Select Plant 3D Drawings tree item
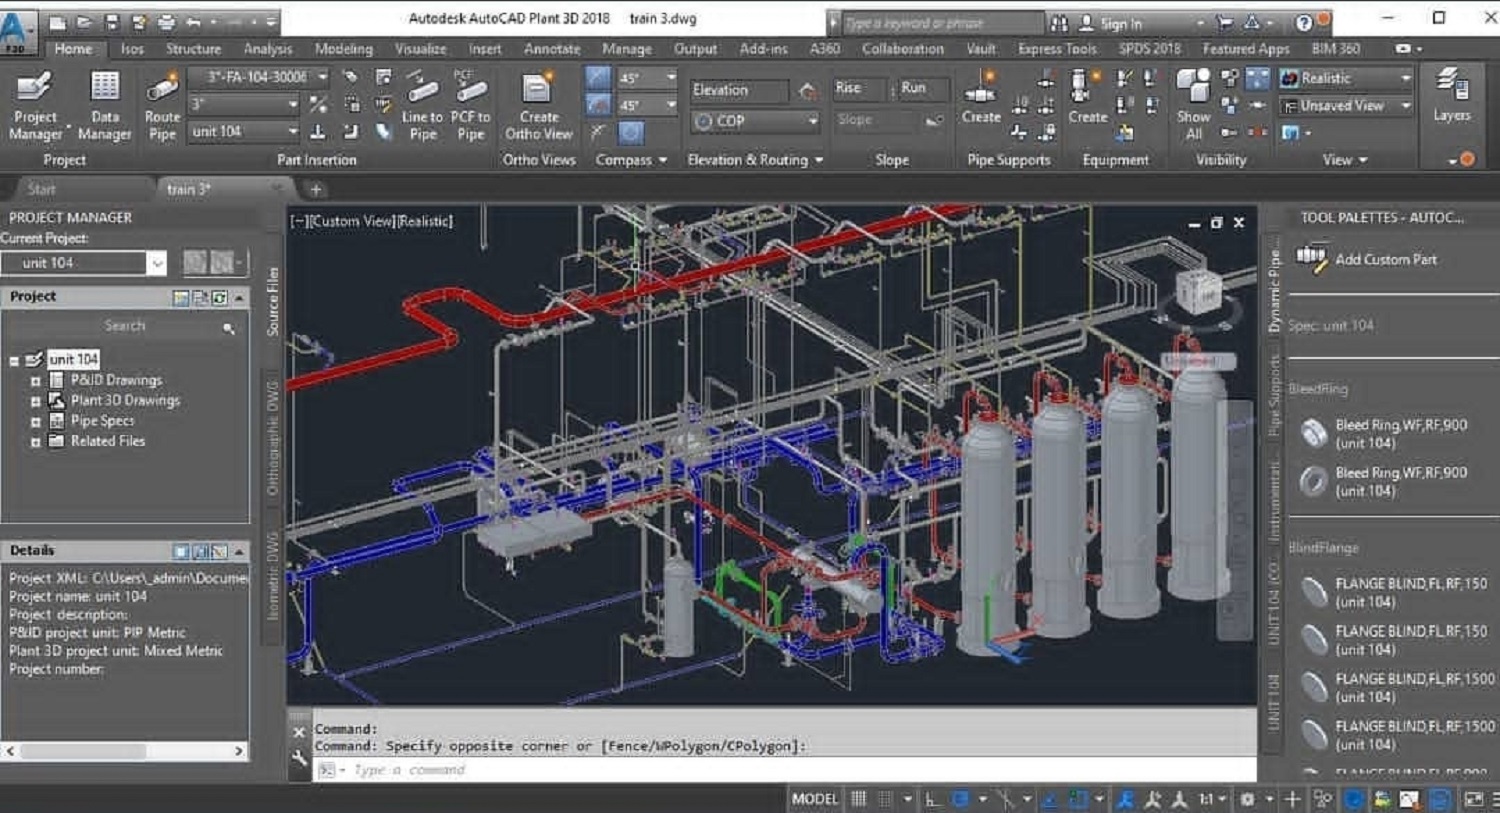The width and height of the screenshot is (1500, 813). coord(125,401)
